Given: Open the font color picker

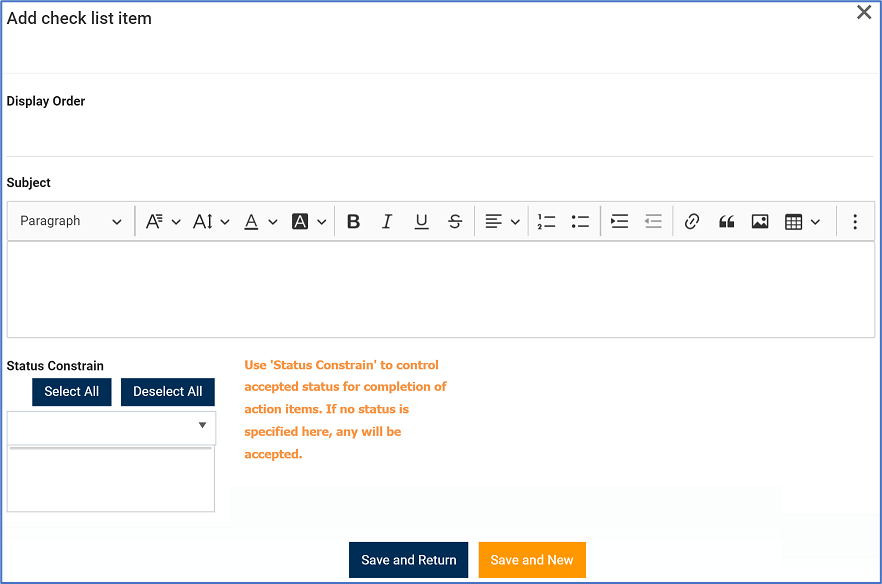Looking at the screenshot, I should [x=260, y=222].
